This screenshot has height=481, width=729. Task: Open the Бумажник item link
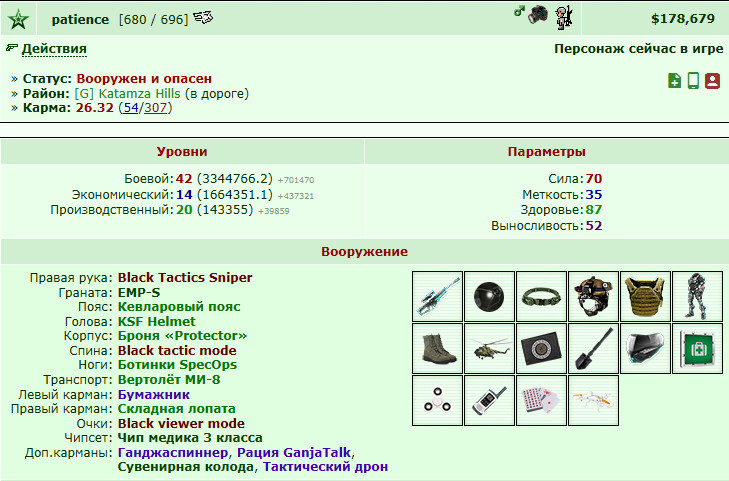(153, 395)
